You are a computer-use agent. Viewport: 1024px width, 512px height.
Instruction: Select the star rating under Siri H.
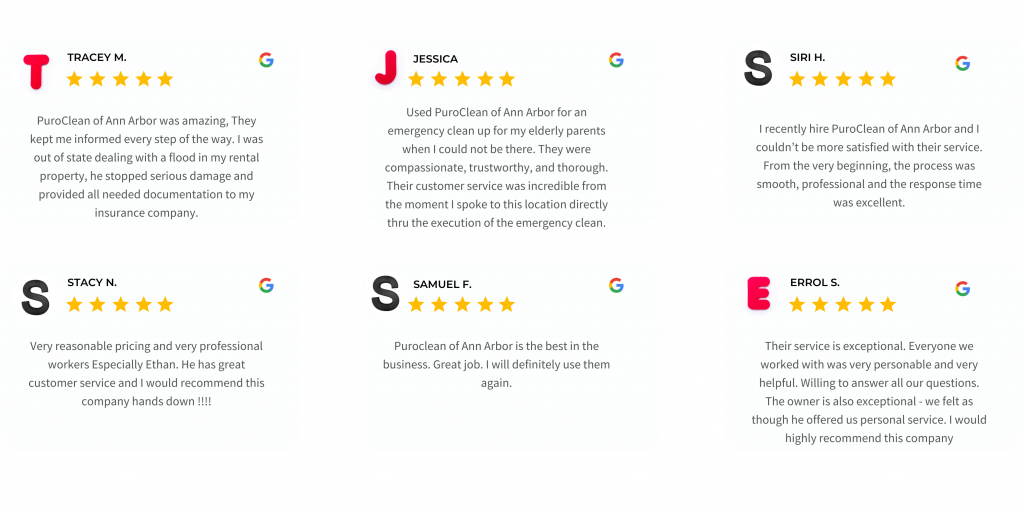pos(842,79)
